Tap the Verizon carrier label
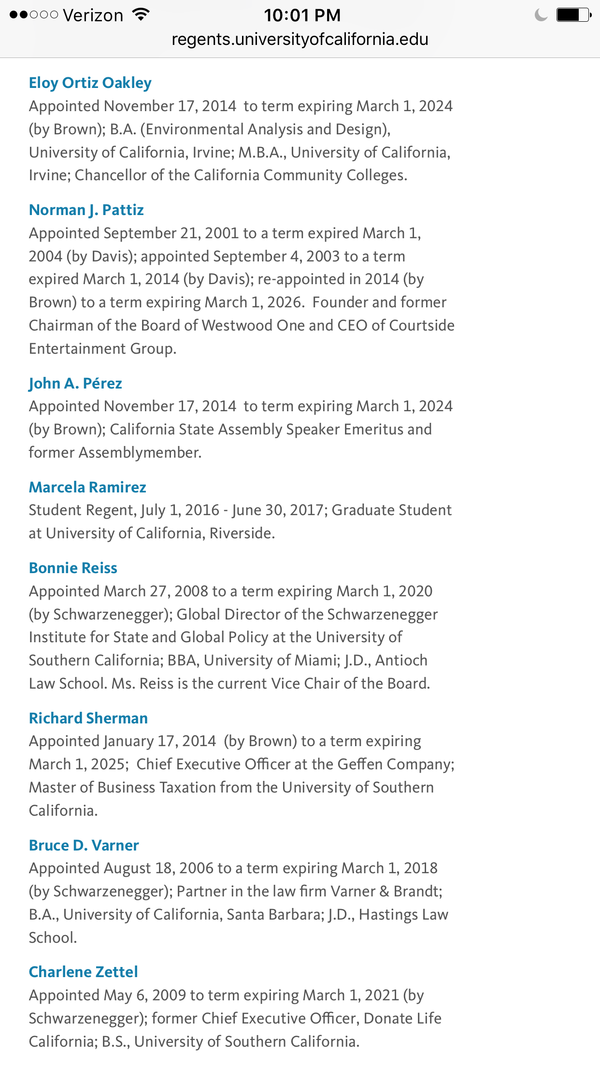The image size is (600, 1067). [x=92, y=15]
